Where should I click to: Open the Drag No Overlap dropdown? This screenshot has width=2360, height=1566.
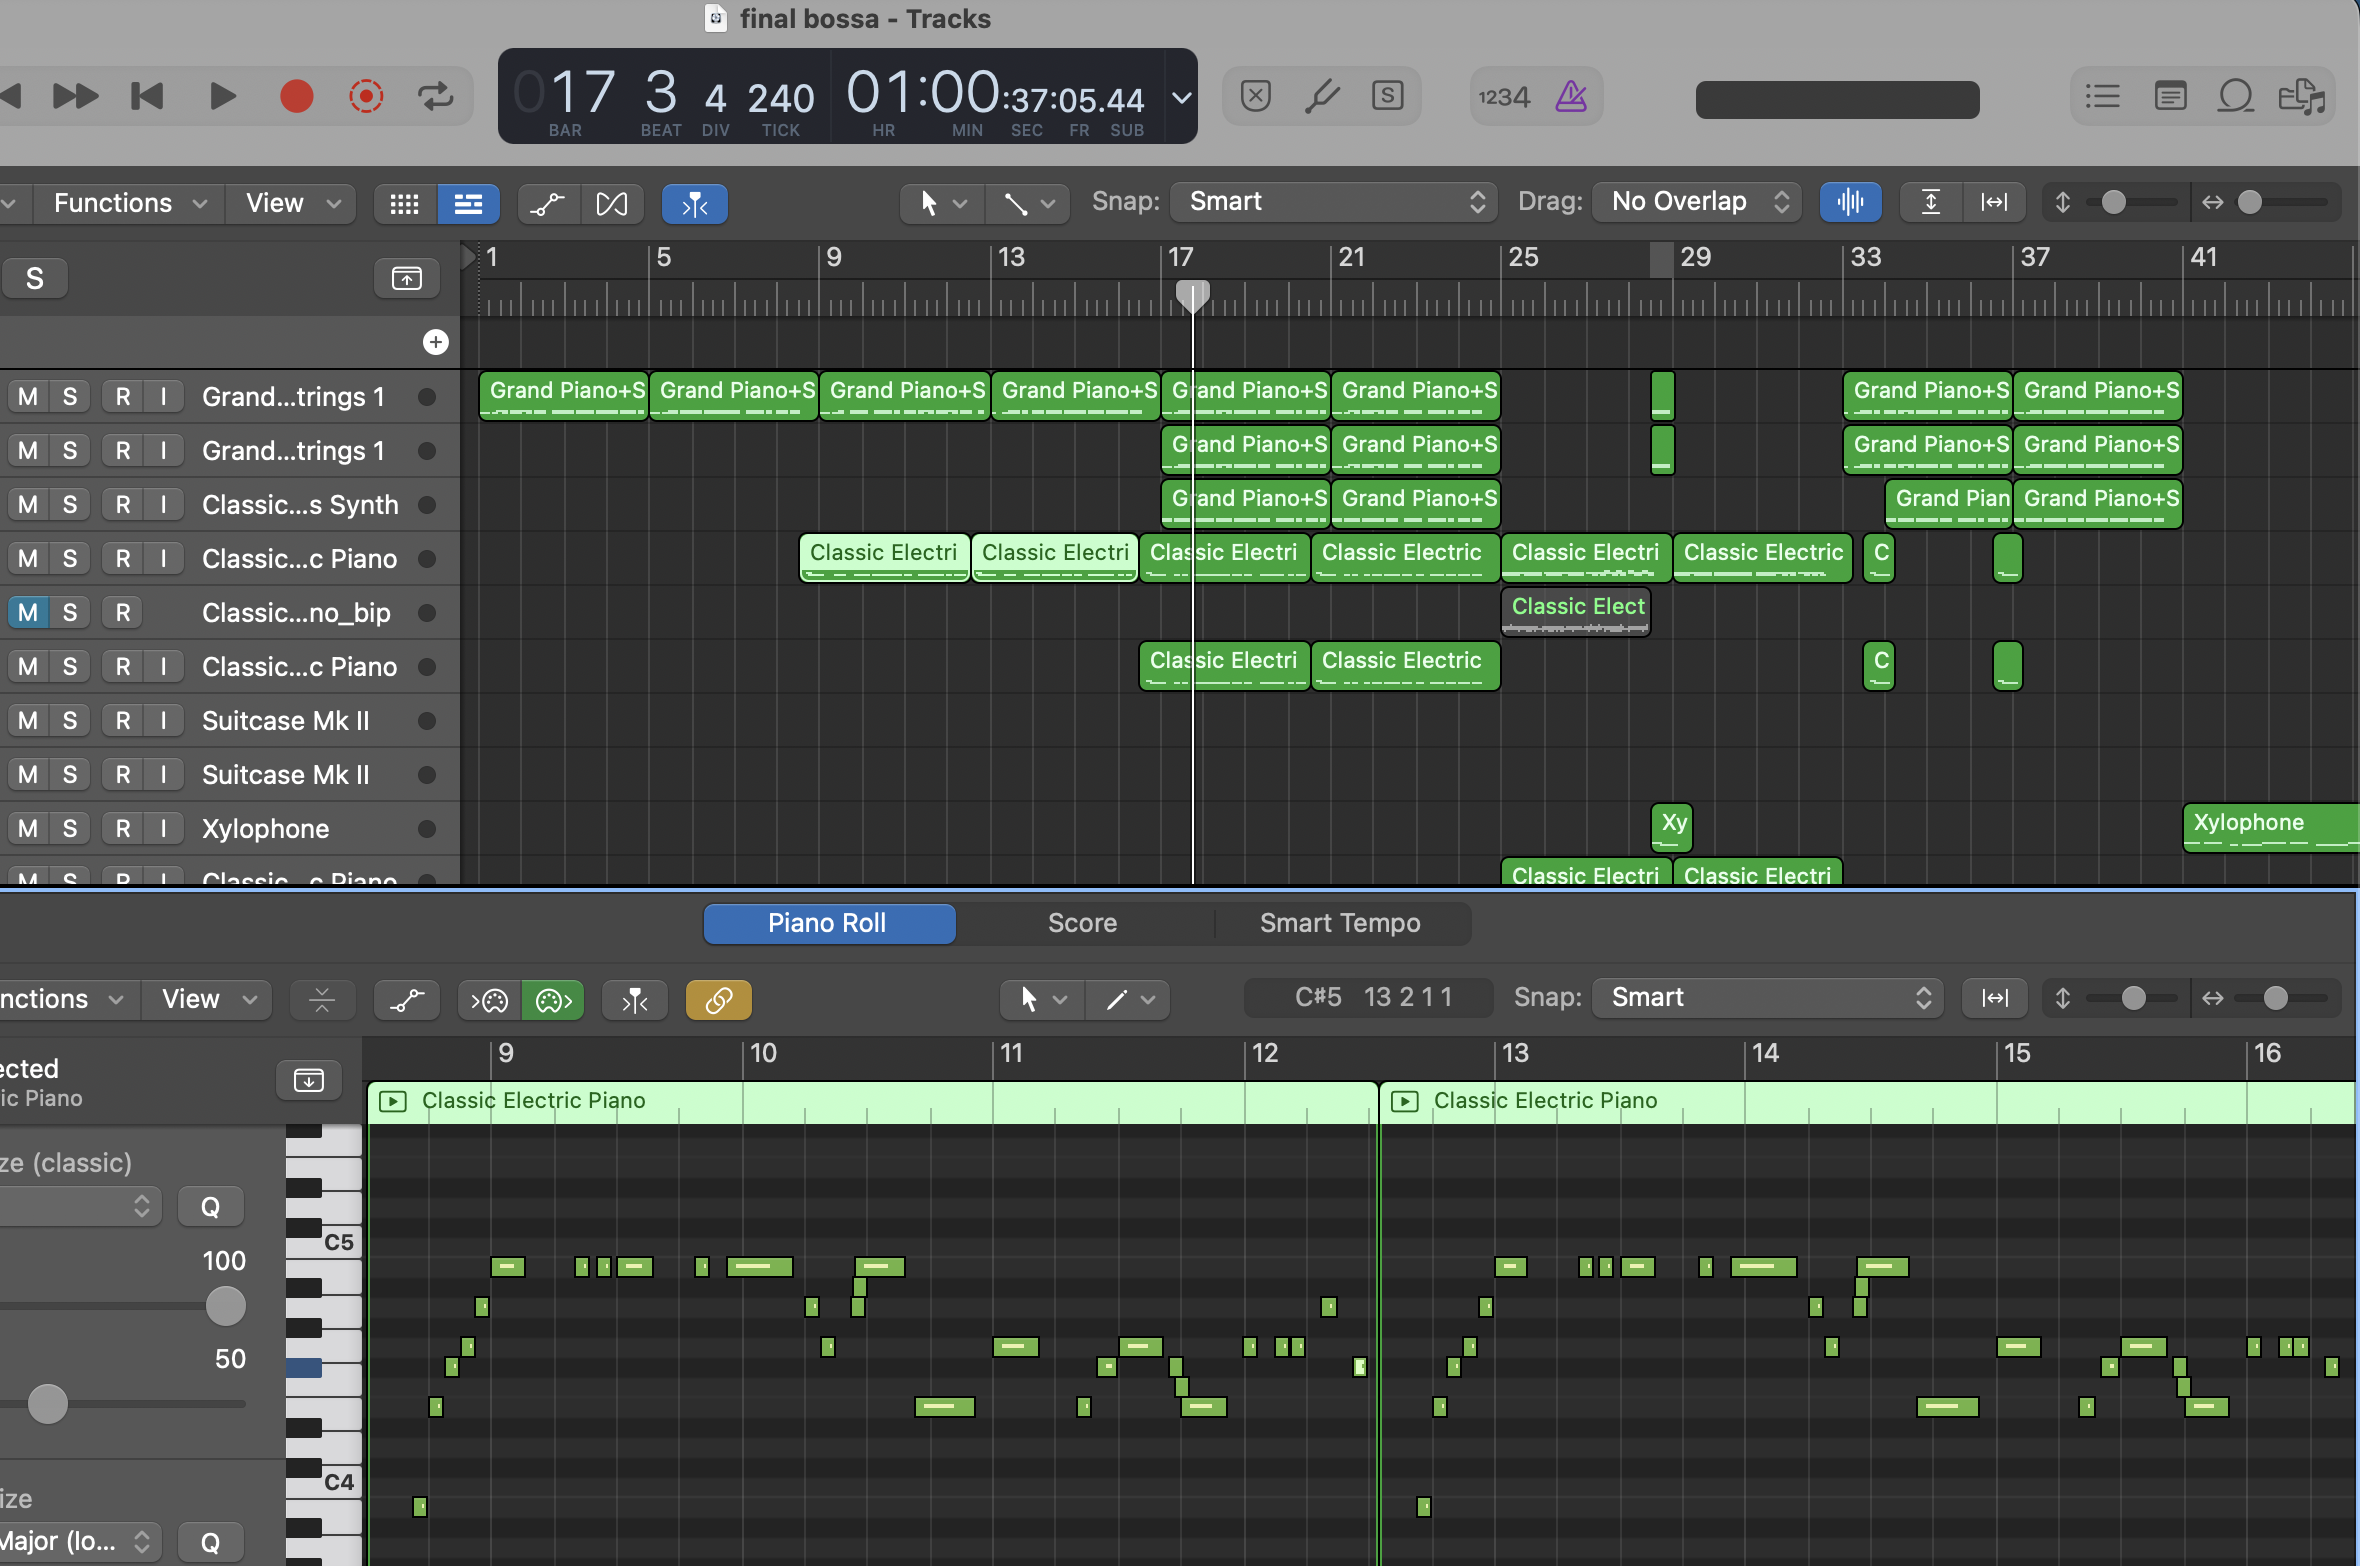click(x=1697, y=202)
